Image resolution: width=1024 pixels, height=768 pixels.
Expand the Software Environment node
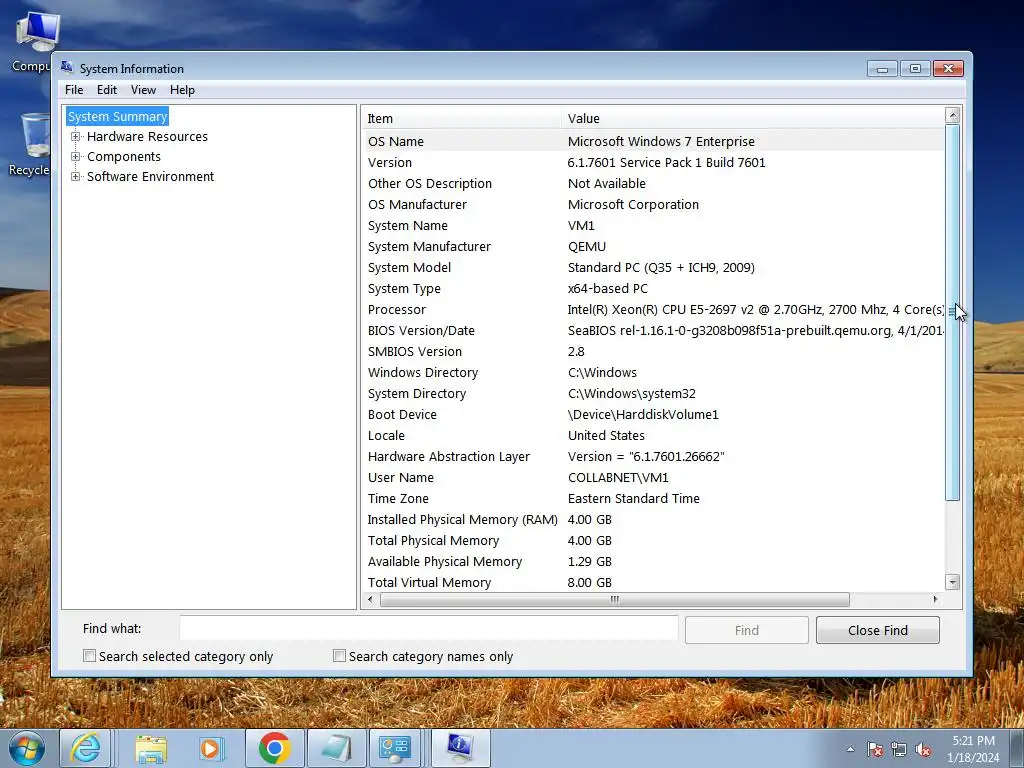76,176
